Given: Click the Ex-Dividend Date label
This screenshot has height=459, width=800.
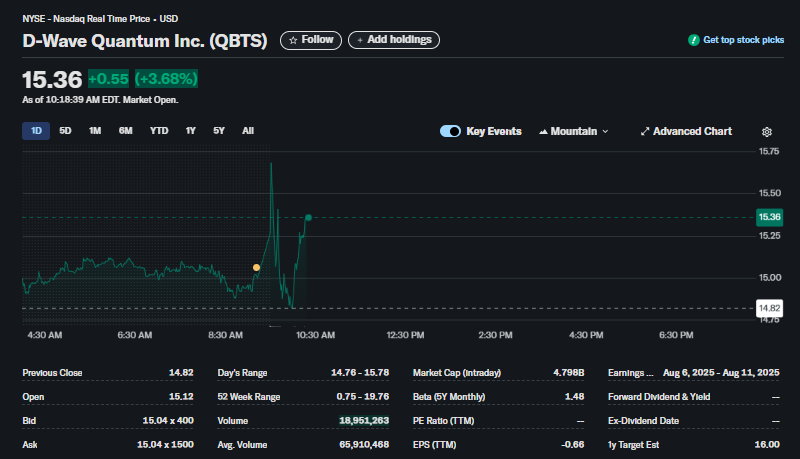Looking at the screenshot, I should click(x=643, y=421).
